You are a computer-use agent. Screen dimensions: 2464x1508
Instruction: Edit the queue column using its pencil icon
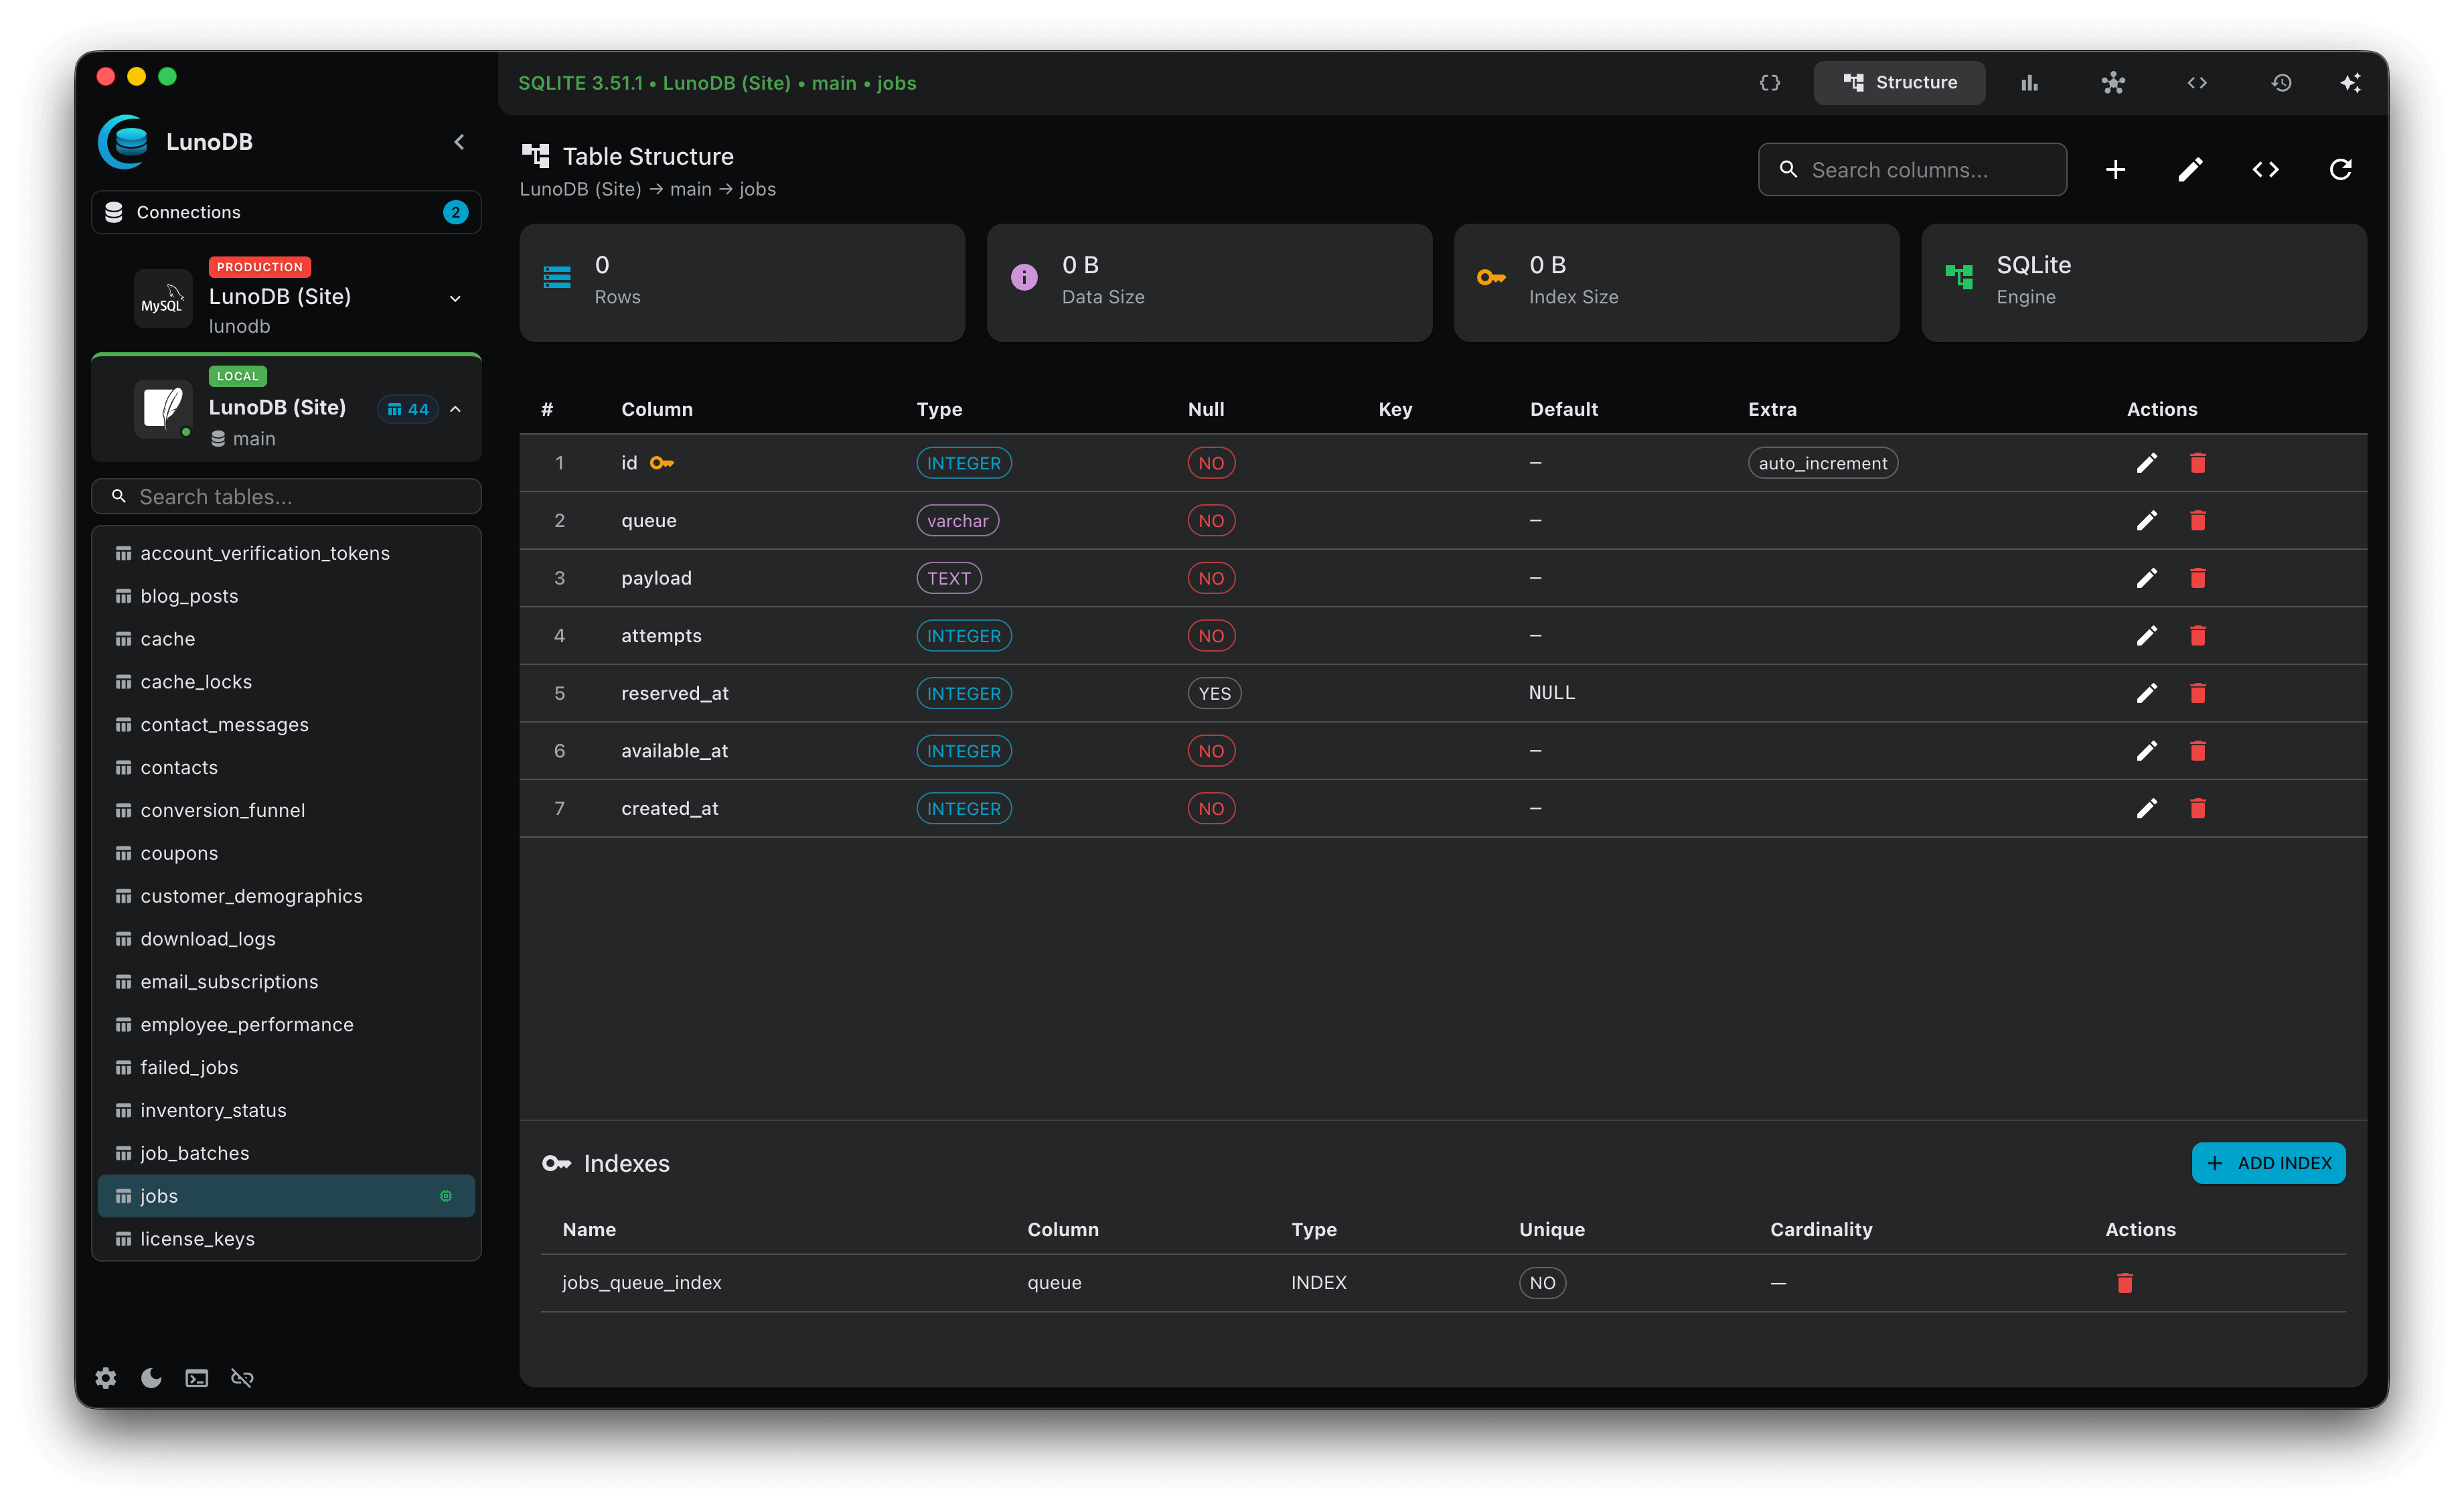tap(2146, 520)
